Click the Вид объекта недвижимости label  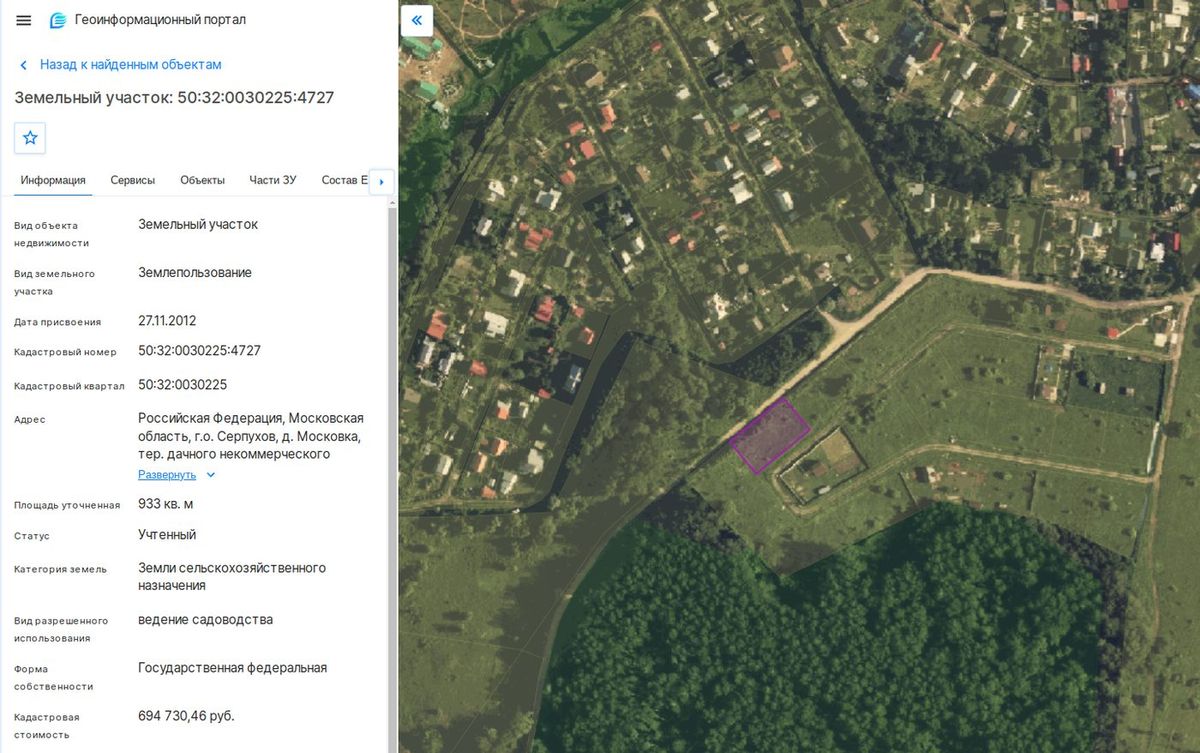[52, 234]
